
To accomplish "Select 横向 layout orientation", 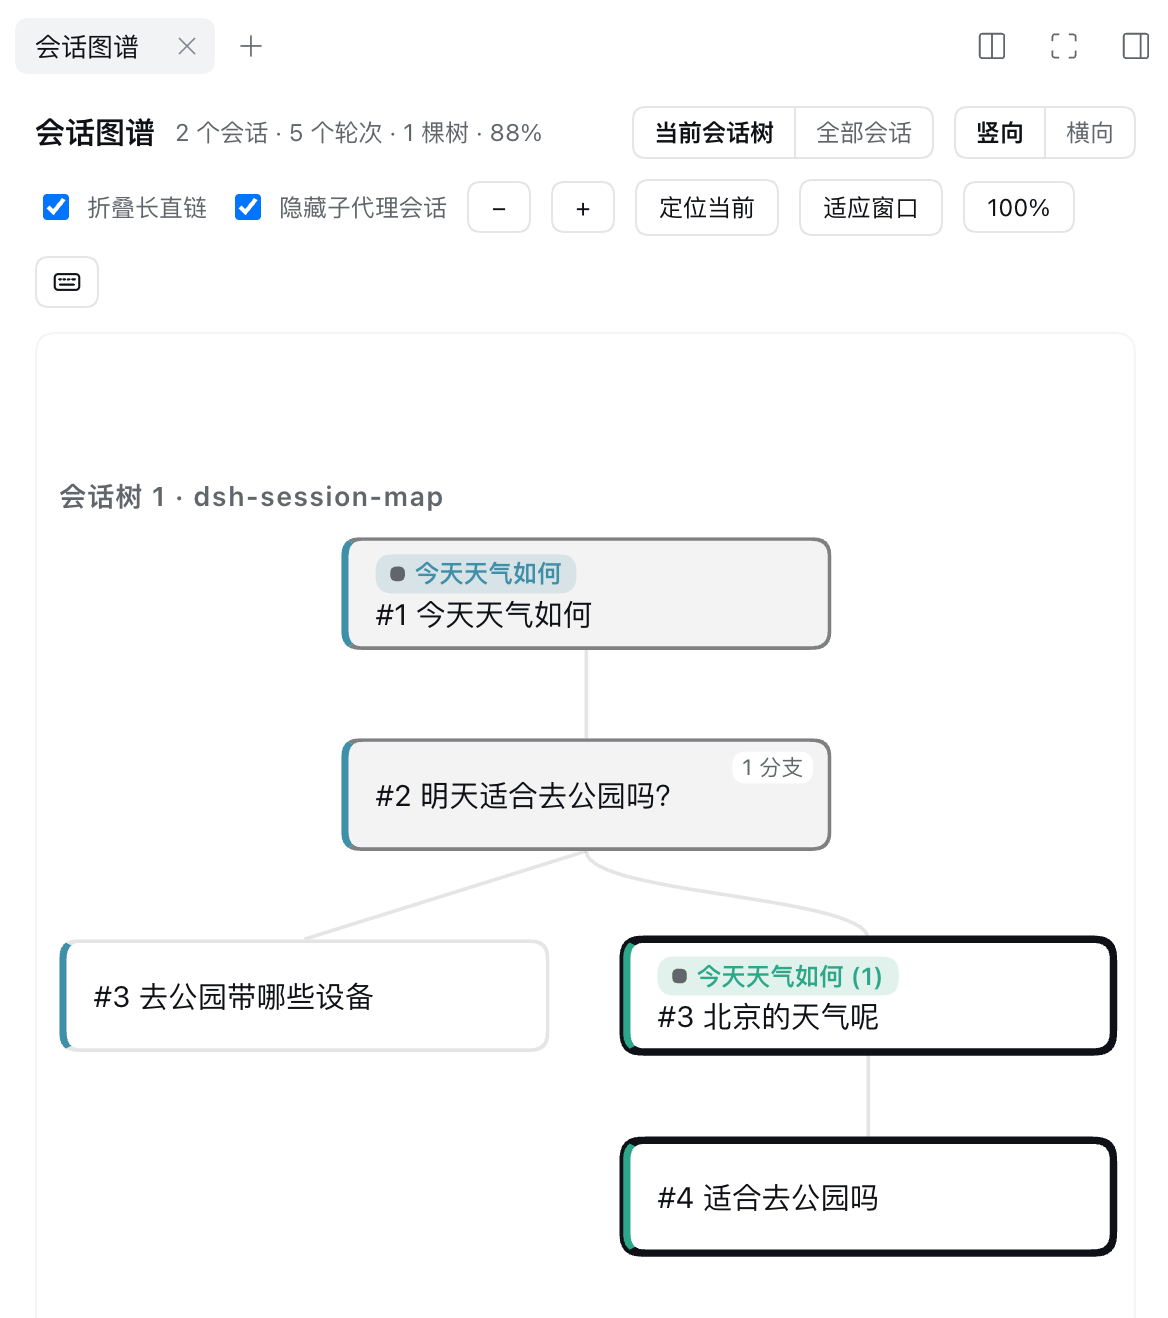I will [1090, 133].
